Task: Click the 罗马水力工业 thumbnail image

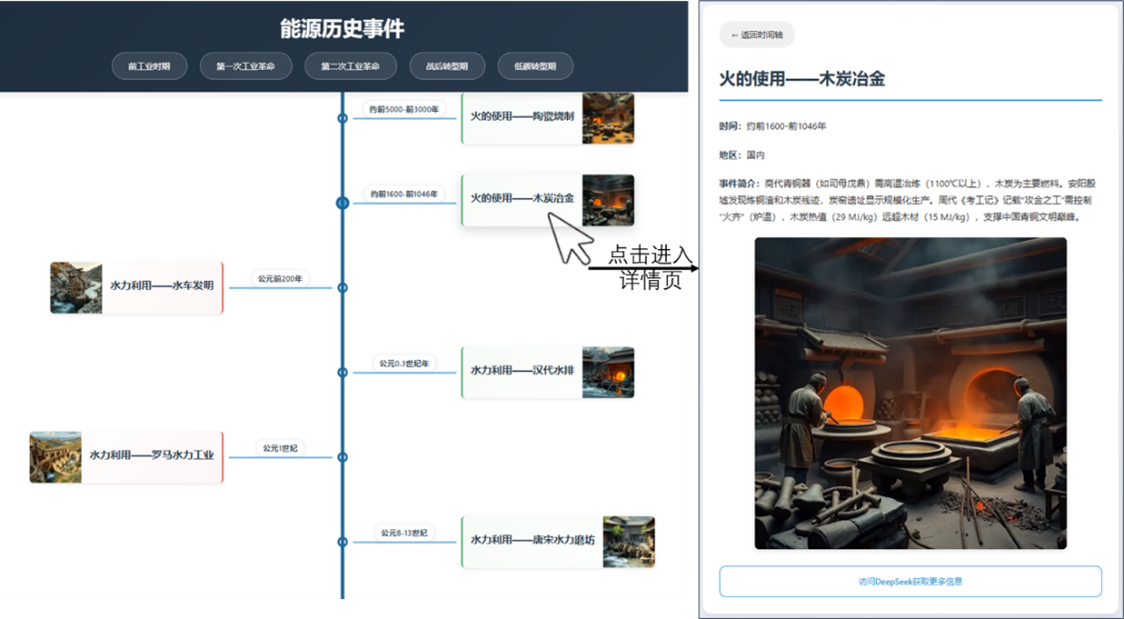Action: 55,457
